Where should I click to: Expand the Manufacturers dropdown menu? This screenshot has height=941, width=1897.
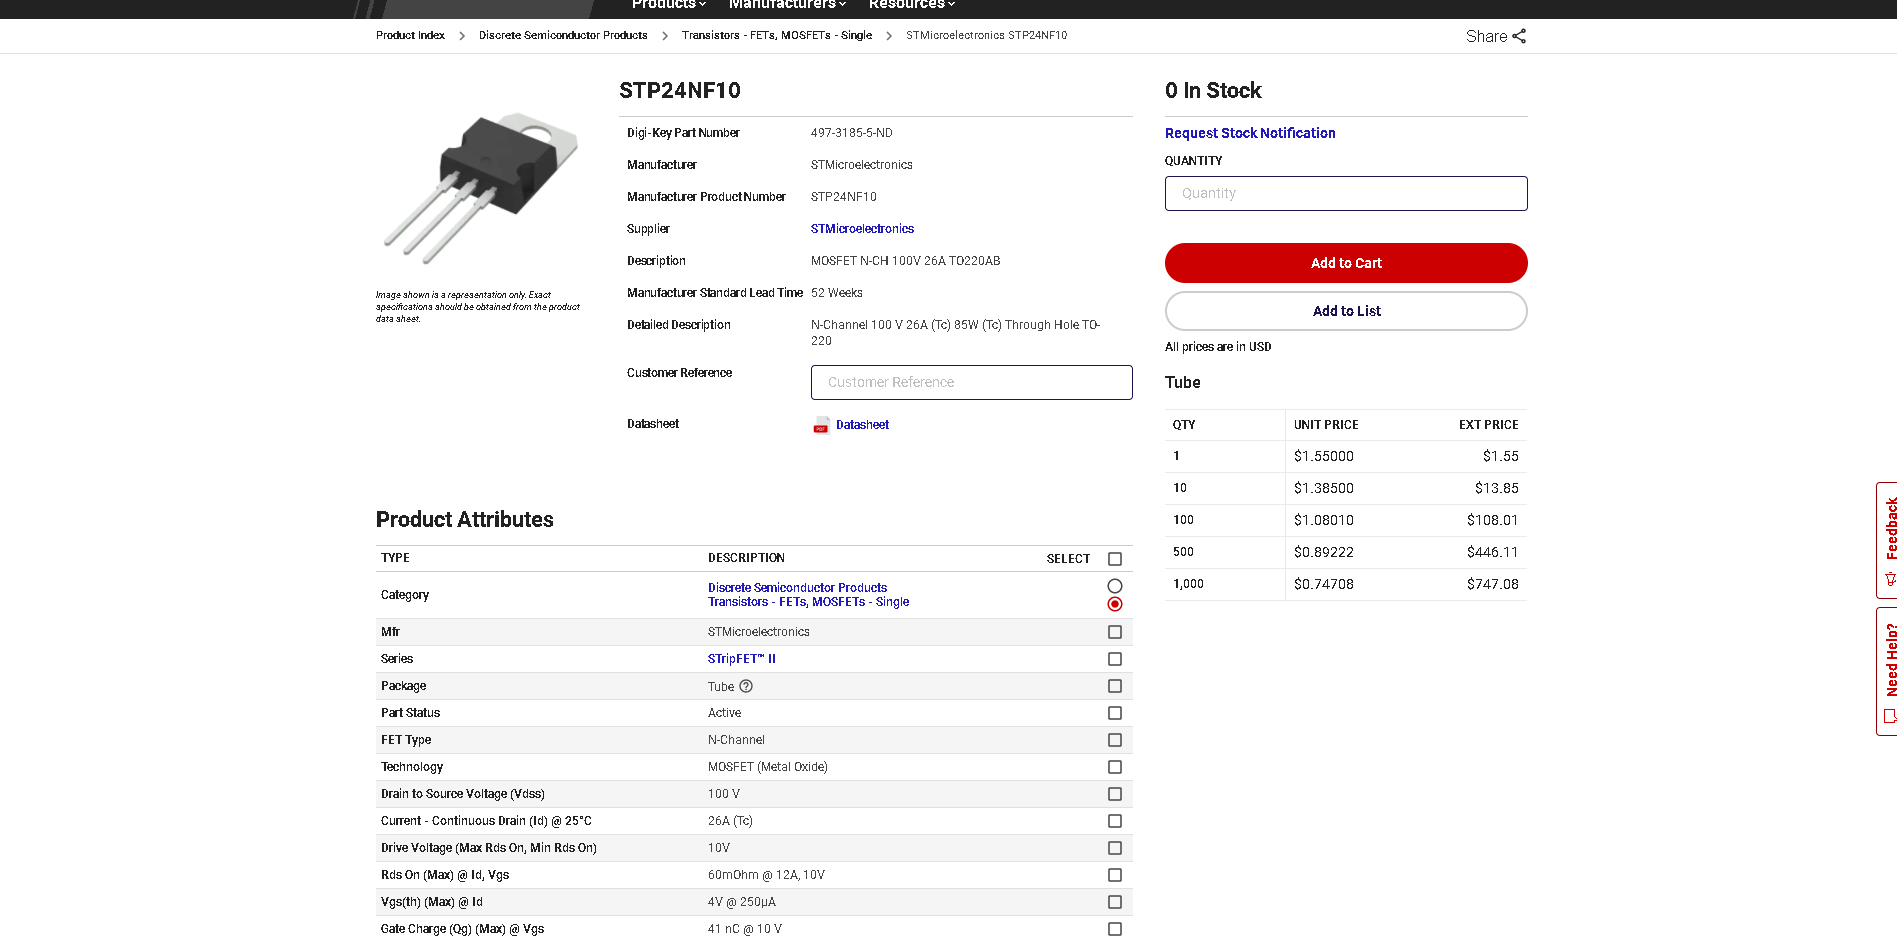click(787, 5)
